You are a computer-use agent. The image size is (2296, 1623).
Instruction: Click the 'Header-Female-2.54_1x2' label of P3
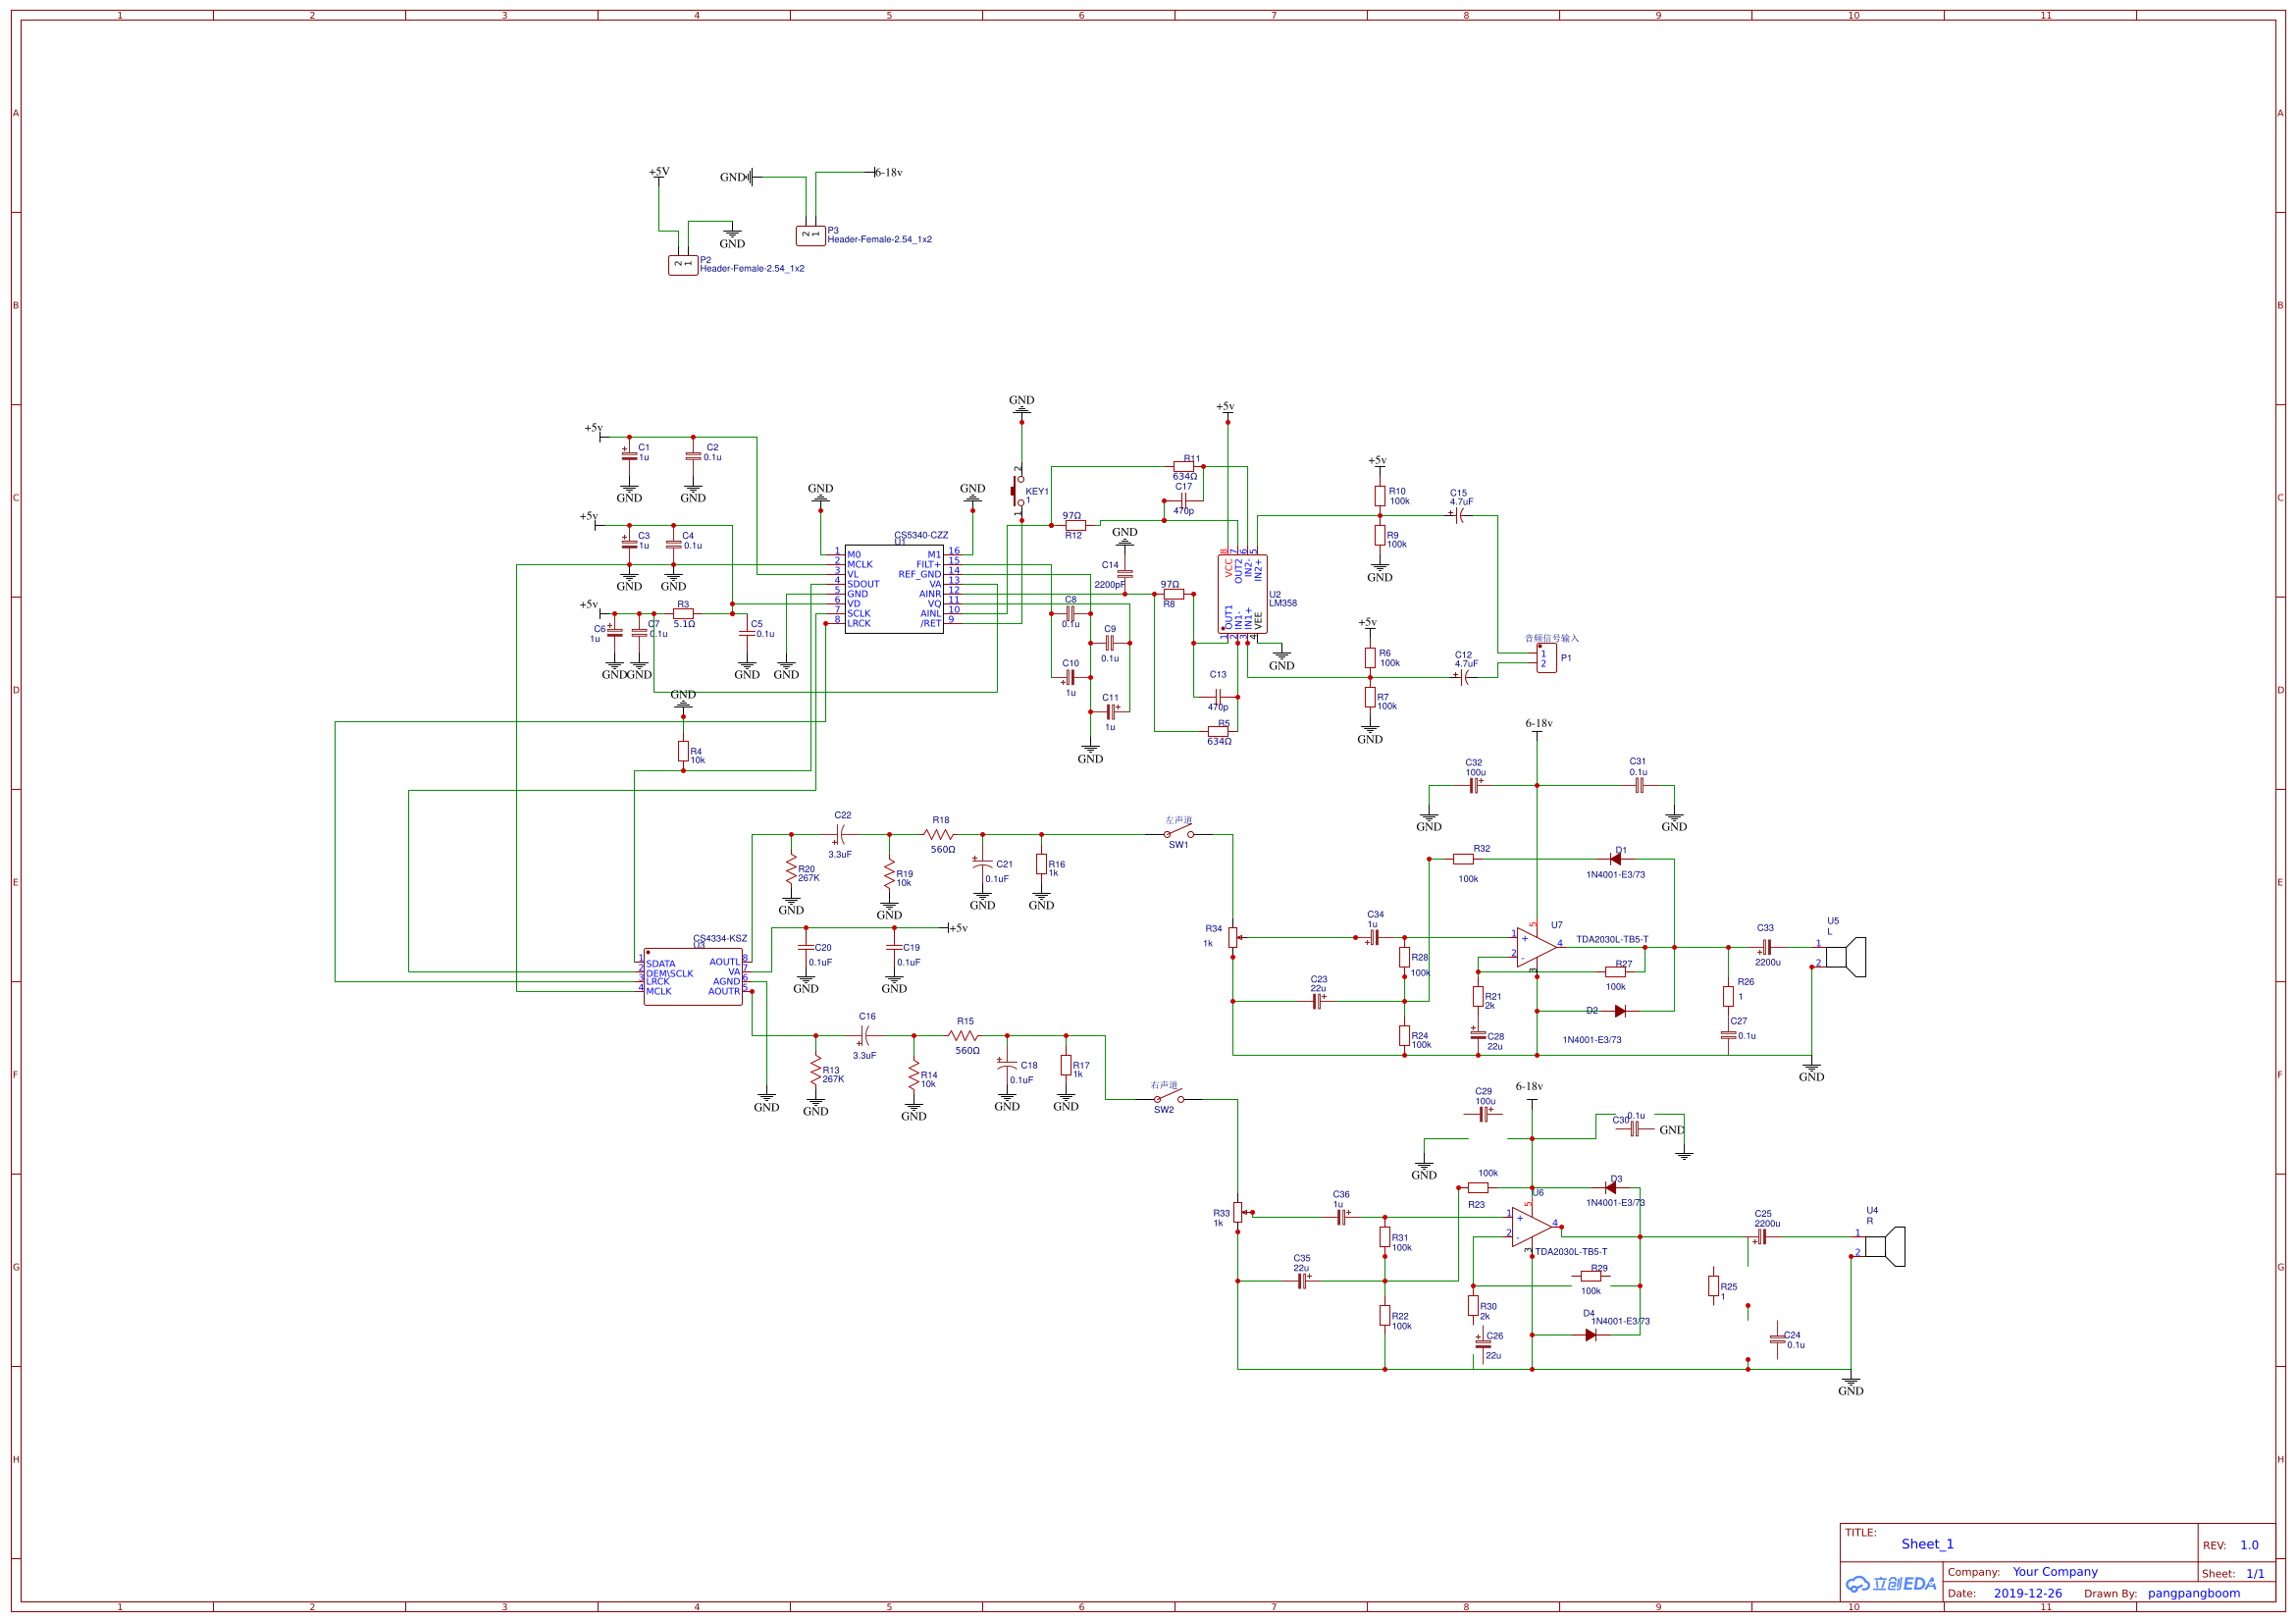coord(879,239)
